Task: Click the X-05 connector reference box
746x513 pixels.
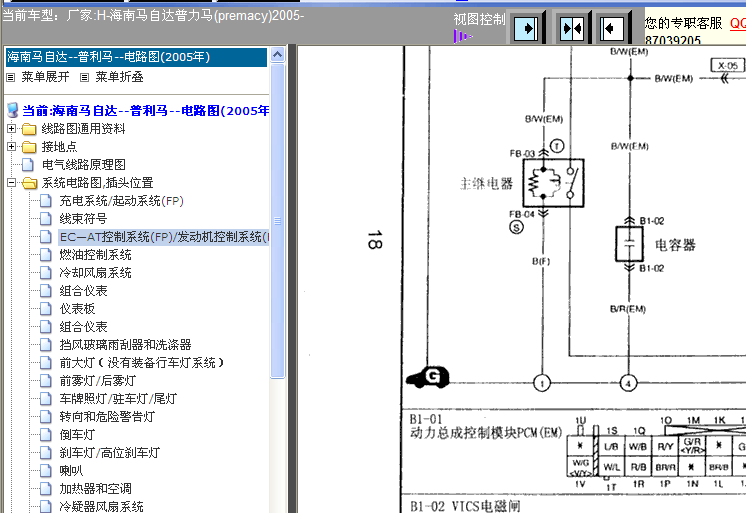Action: click(727, 66)
